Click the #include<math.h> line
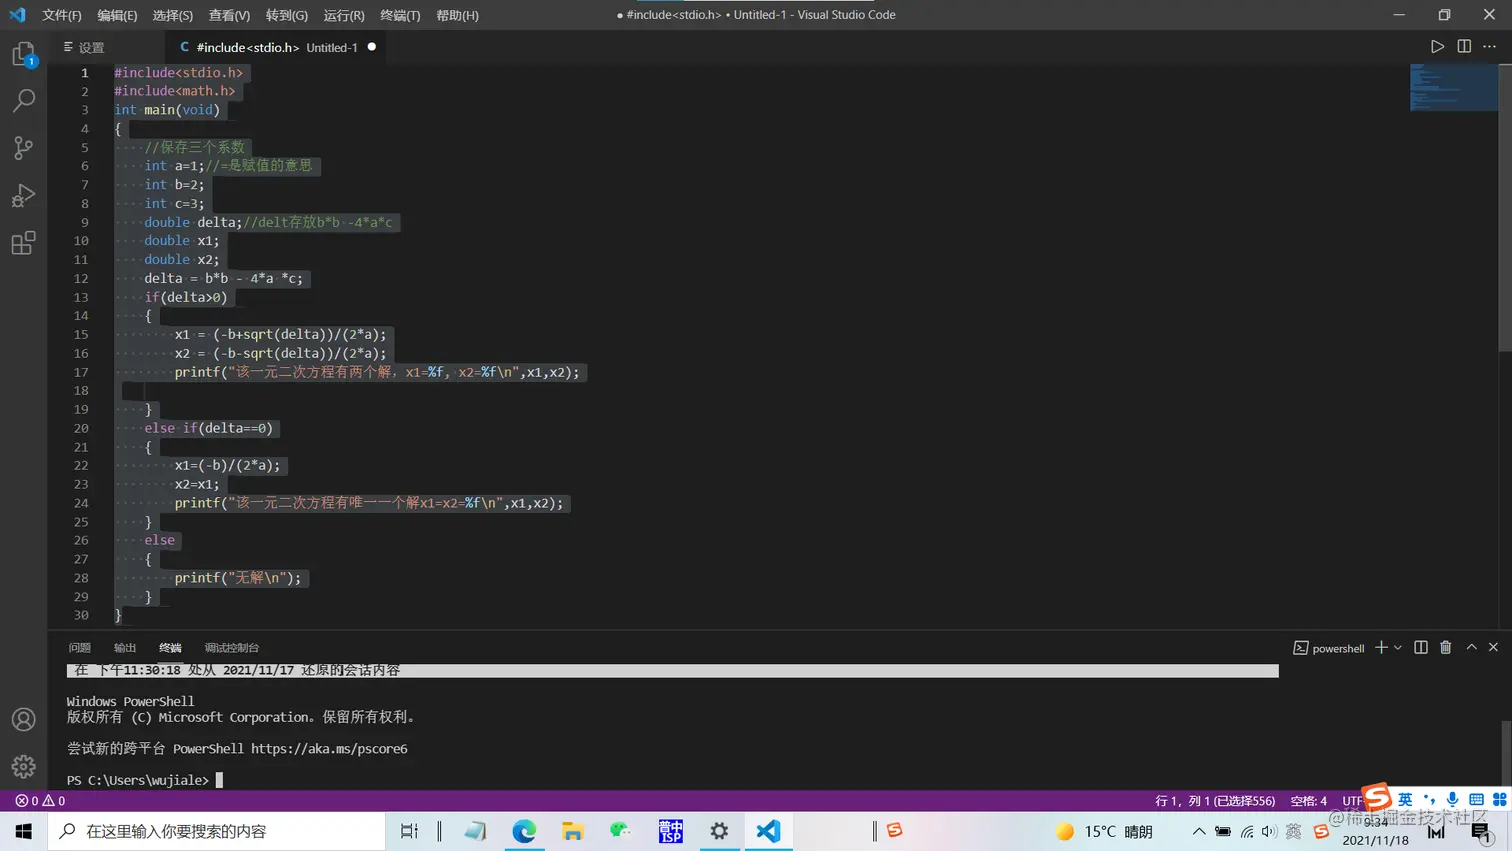 point(175,91)
